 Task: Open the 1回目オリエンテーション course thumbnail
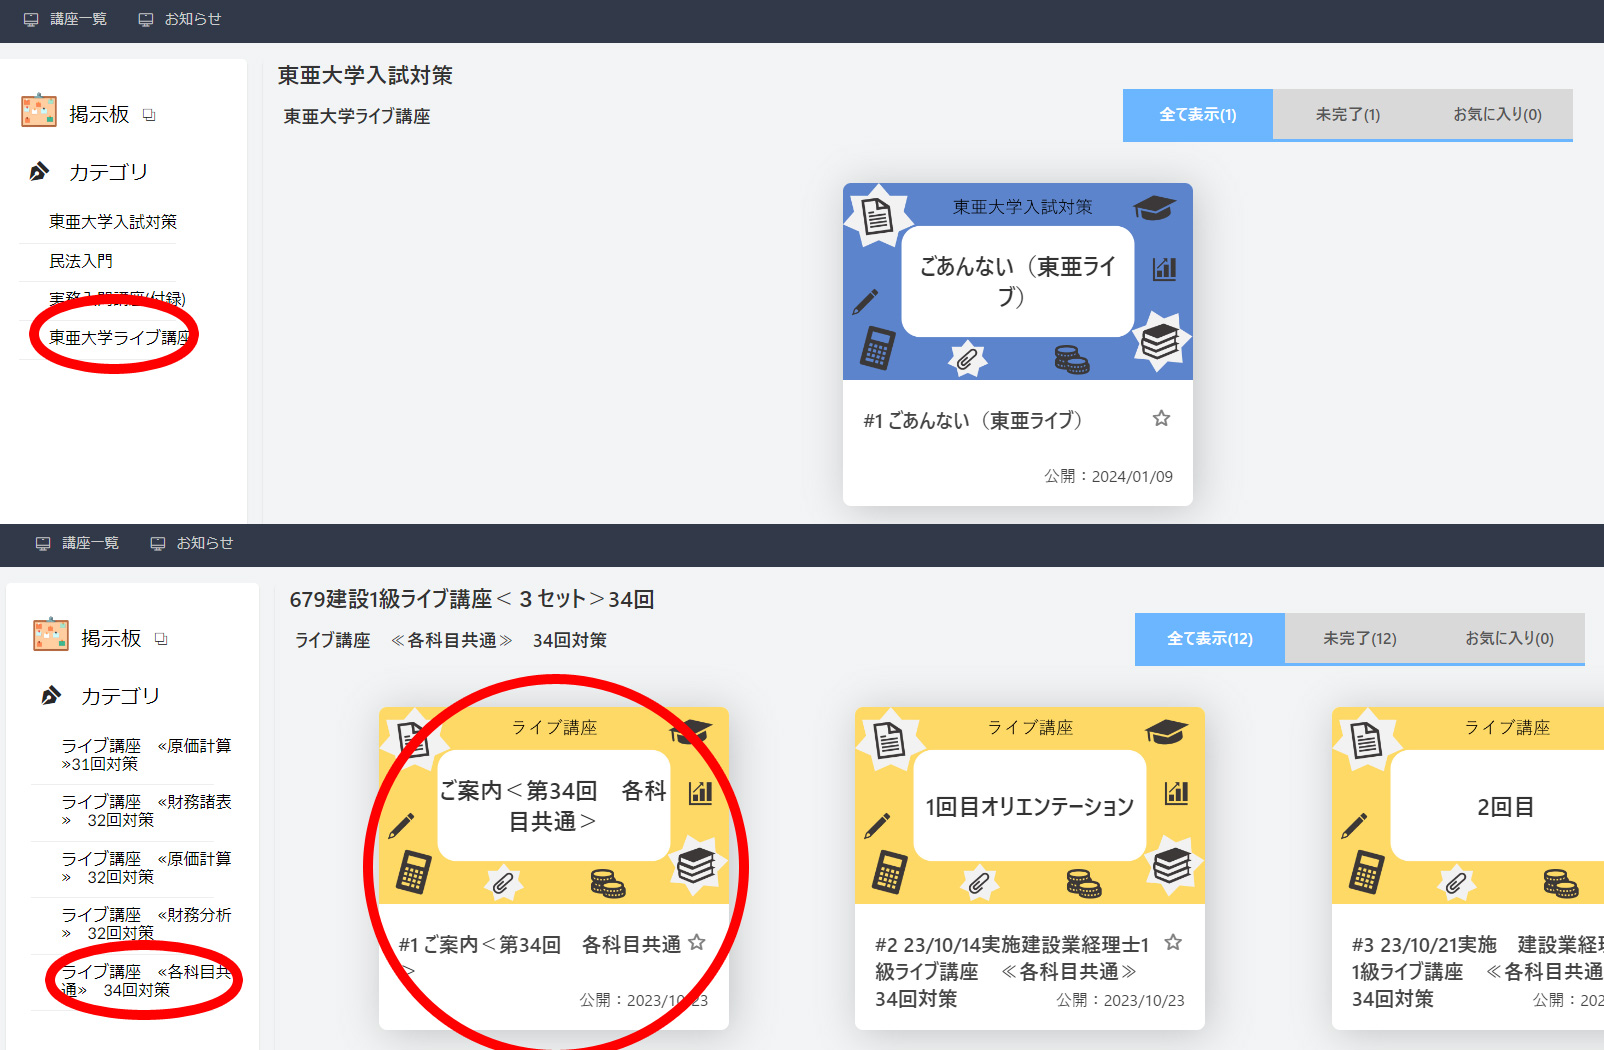click(1029, 806)
